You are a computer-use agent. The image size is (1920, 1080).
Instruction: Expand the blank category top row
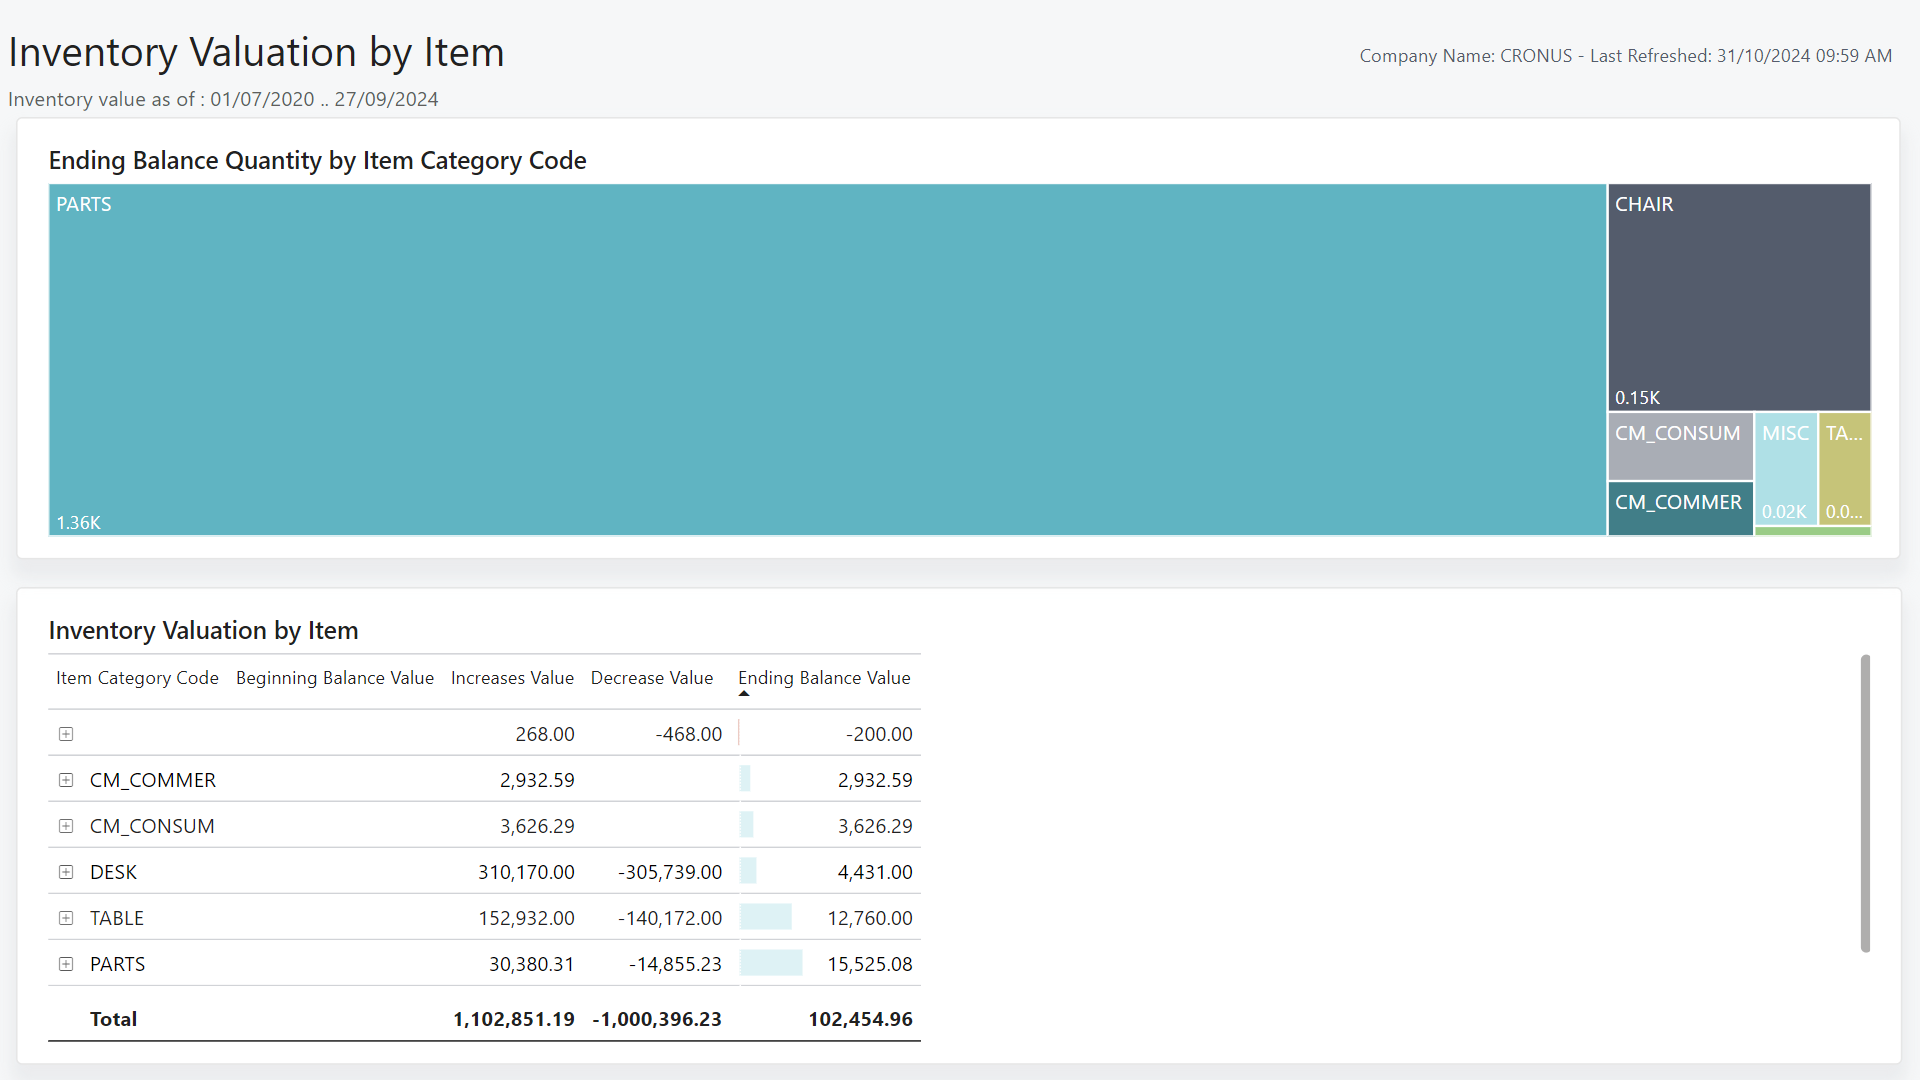coord(66,734)
